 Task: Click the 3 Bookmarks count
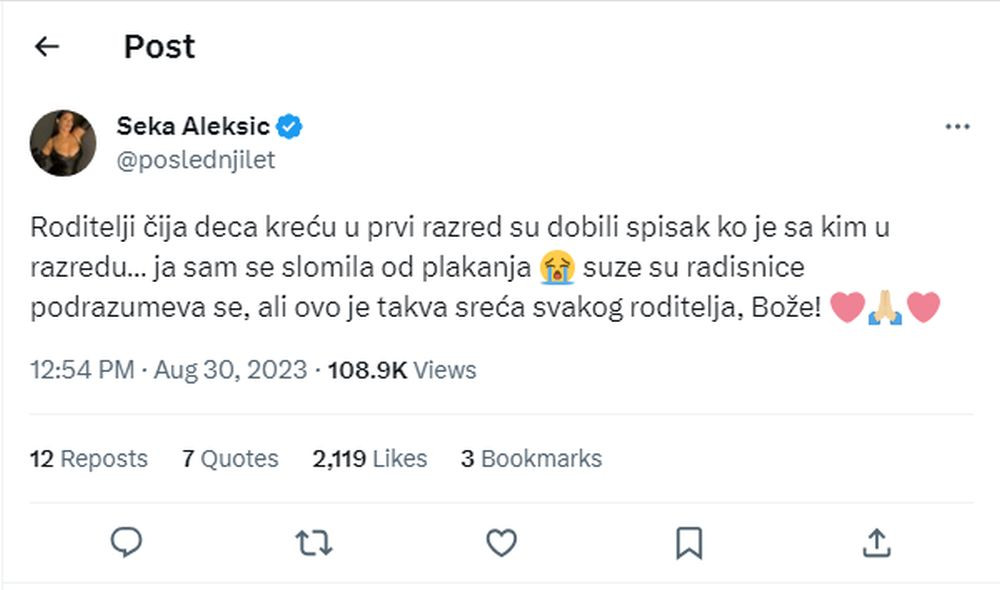point(531,459)
